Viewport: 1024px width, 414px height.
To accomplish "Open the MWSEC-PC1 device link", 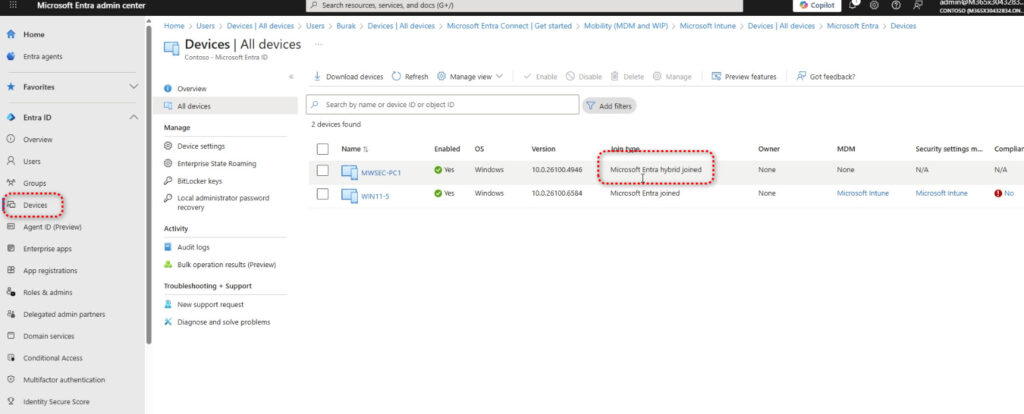I will click(381, 172).
